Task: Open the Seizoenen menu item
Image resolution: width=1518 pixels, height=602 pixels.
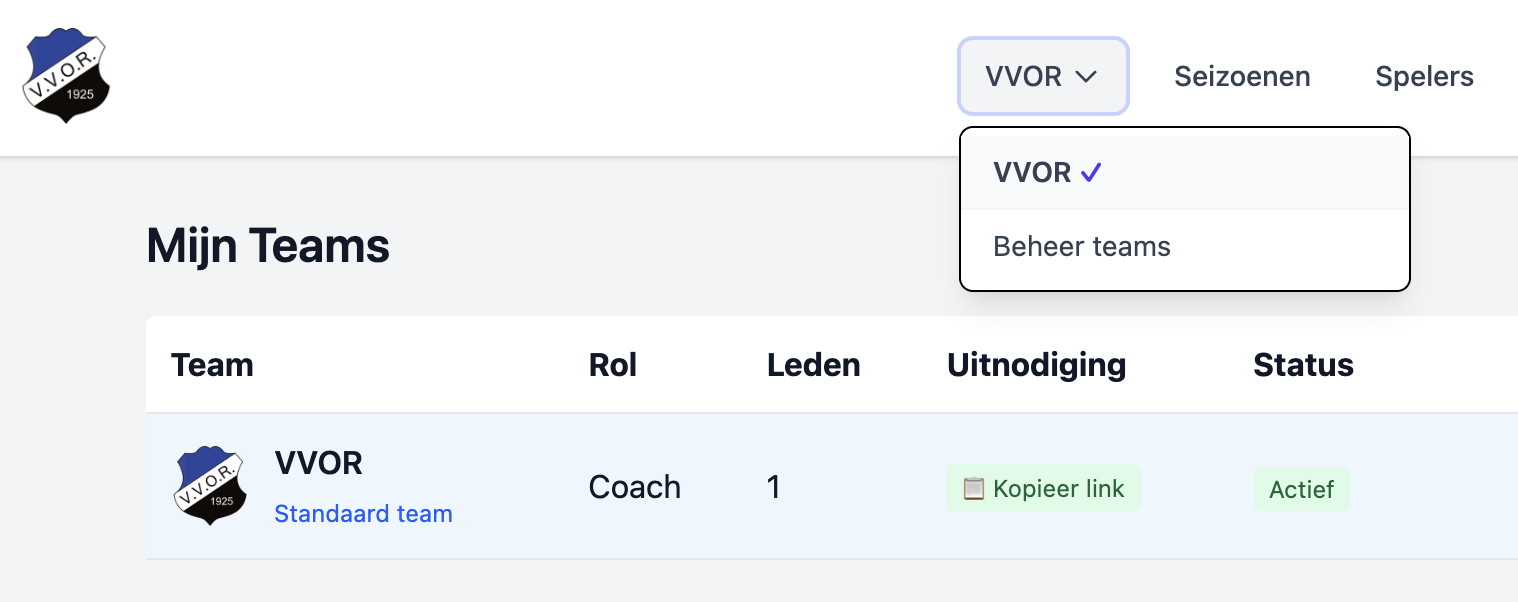Action: pos(1242,76)
